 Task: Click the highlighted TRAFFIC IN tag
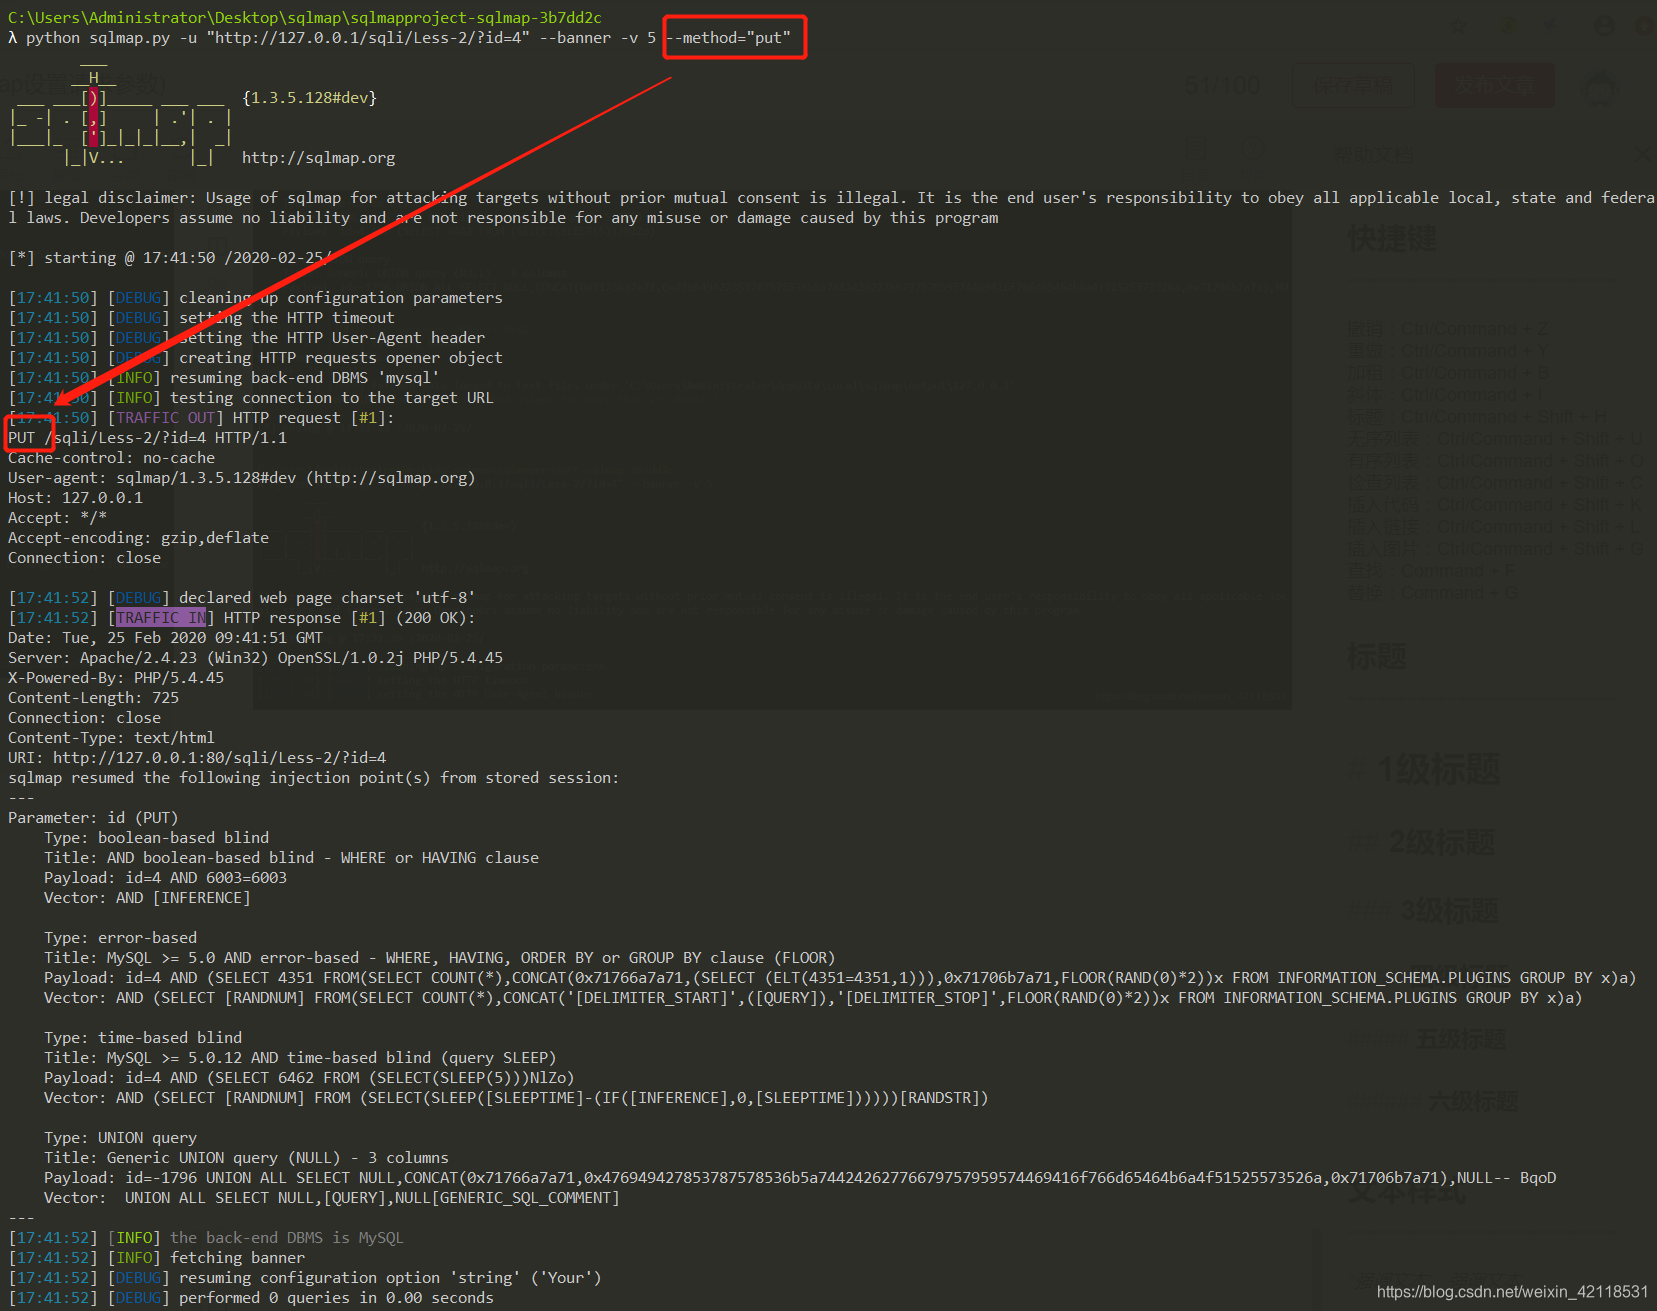(x=161, y=618)
